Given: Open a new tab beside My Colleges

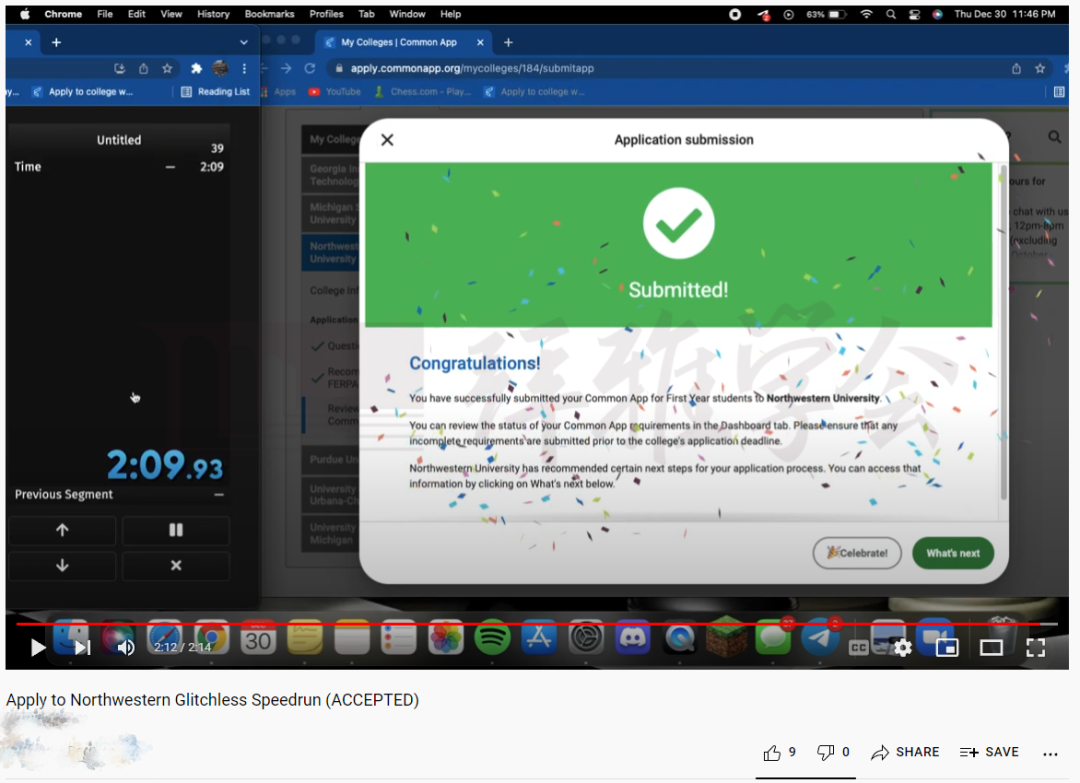Looking at the screenshot, I should click(x=508, y=42).
